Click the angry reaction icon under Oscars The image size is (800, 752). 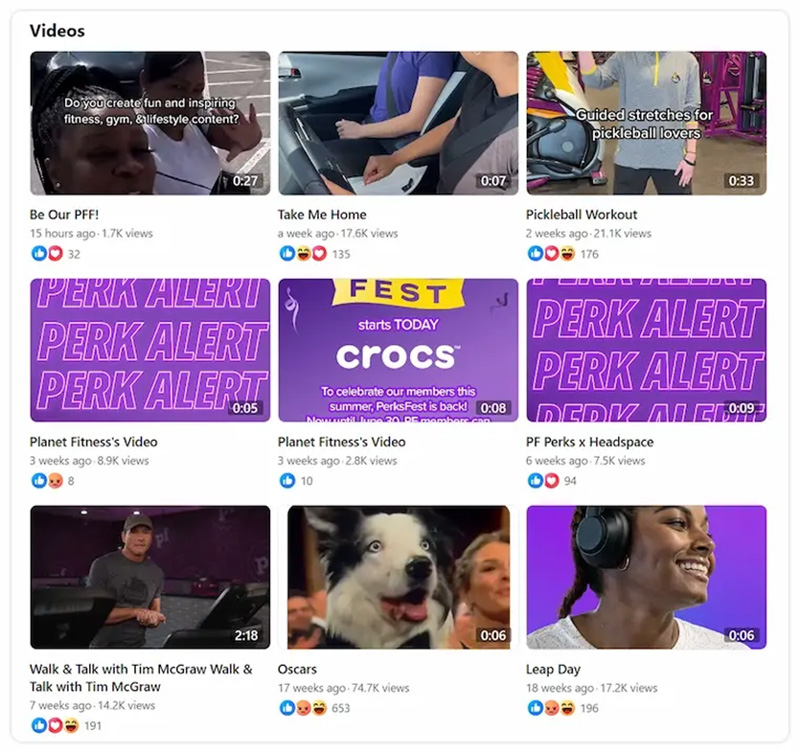[304, 708]
